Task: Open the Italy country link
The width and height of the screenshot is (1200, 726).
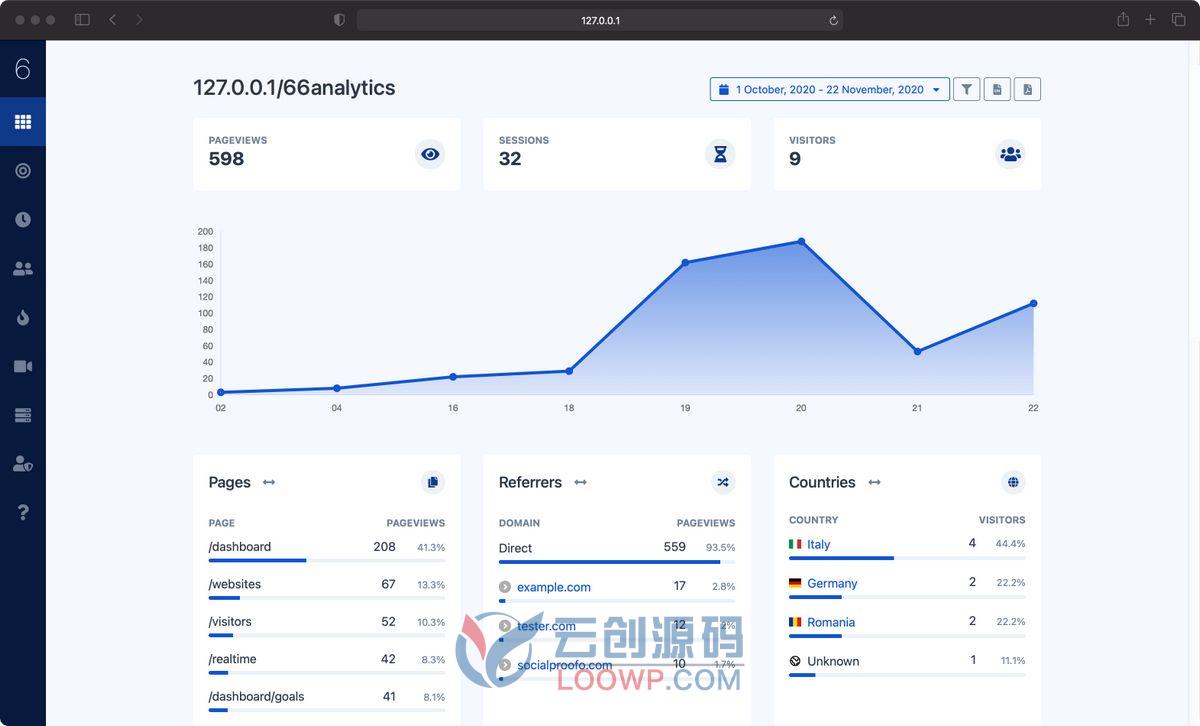Action: 819,544
